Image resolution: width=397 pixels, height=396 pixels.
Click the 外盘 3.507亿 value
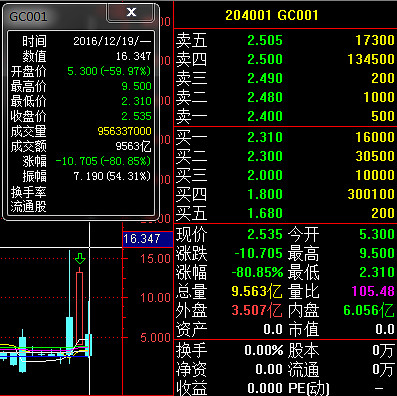[x=256, y=310]
